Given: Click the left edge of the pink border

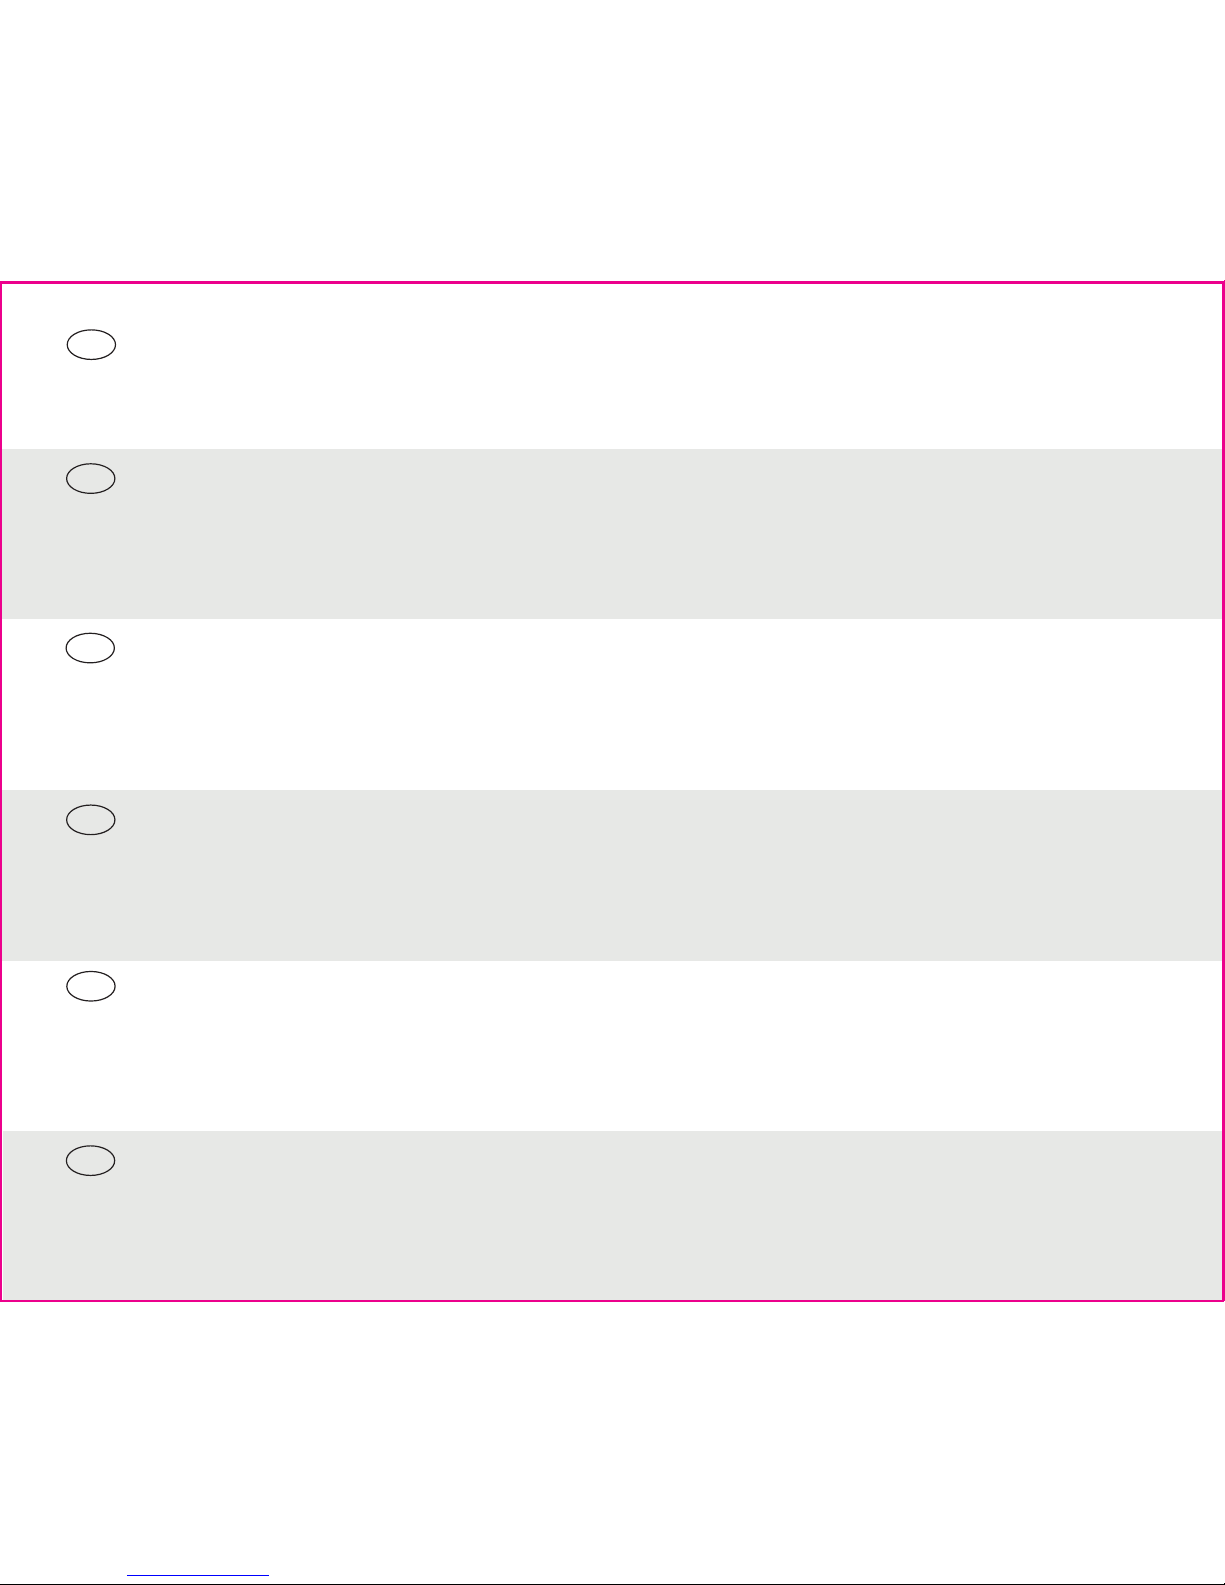Looking at the screenshot, I should [x=1, y=791].
